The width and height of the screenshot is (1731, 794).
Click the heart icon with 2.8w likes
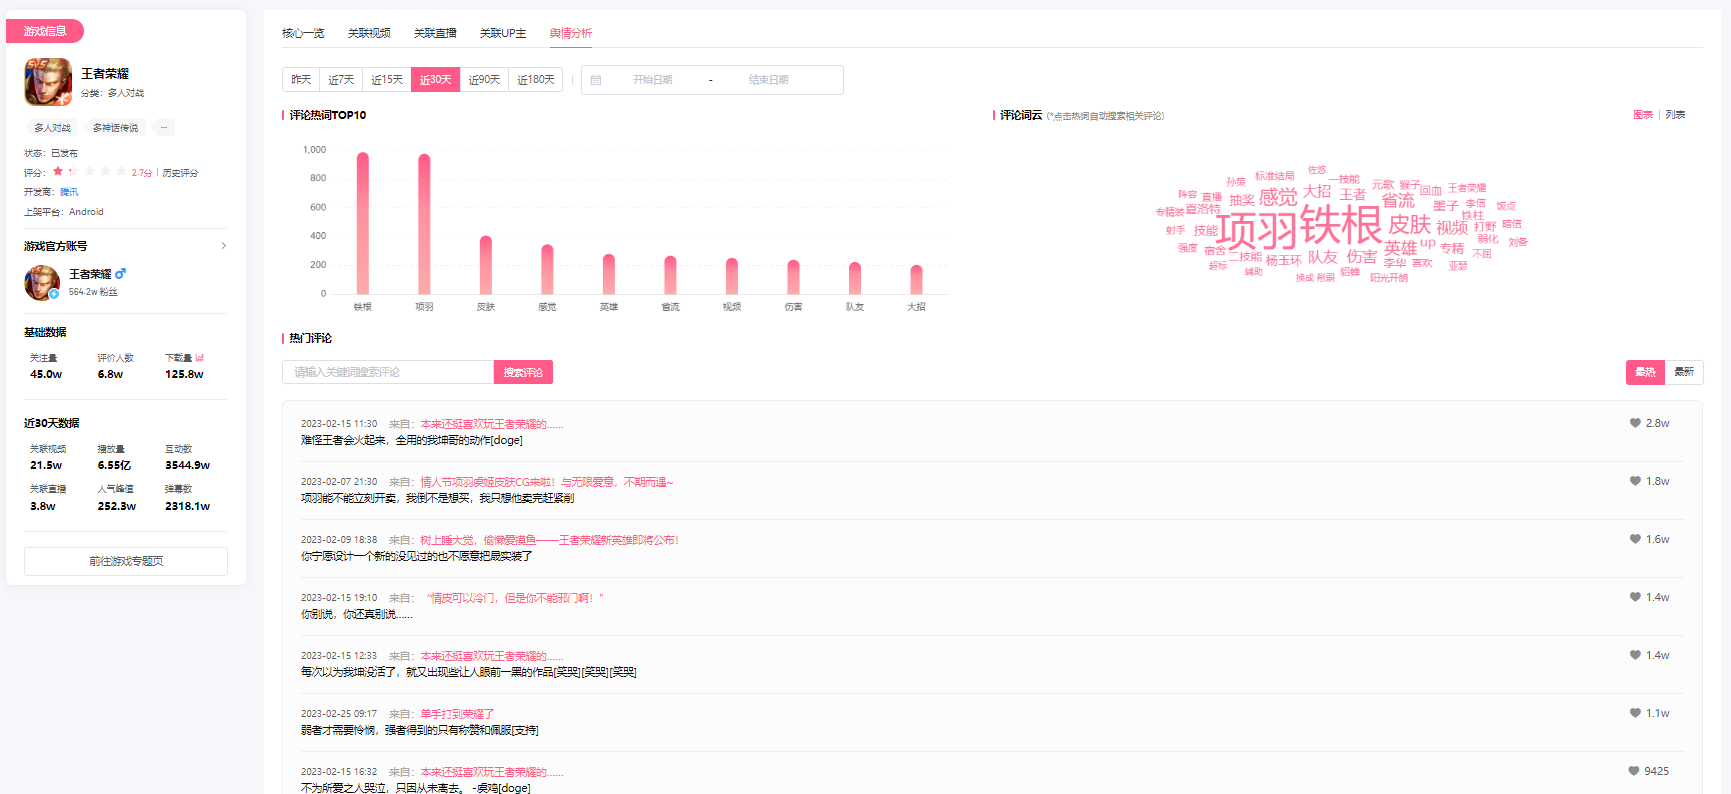coord(1635,423)
